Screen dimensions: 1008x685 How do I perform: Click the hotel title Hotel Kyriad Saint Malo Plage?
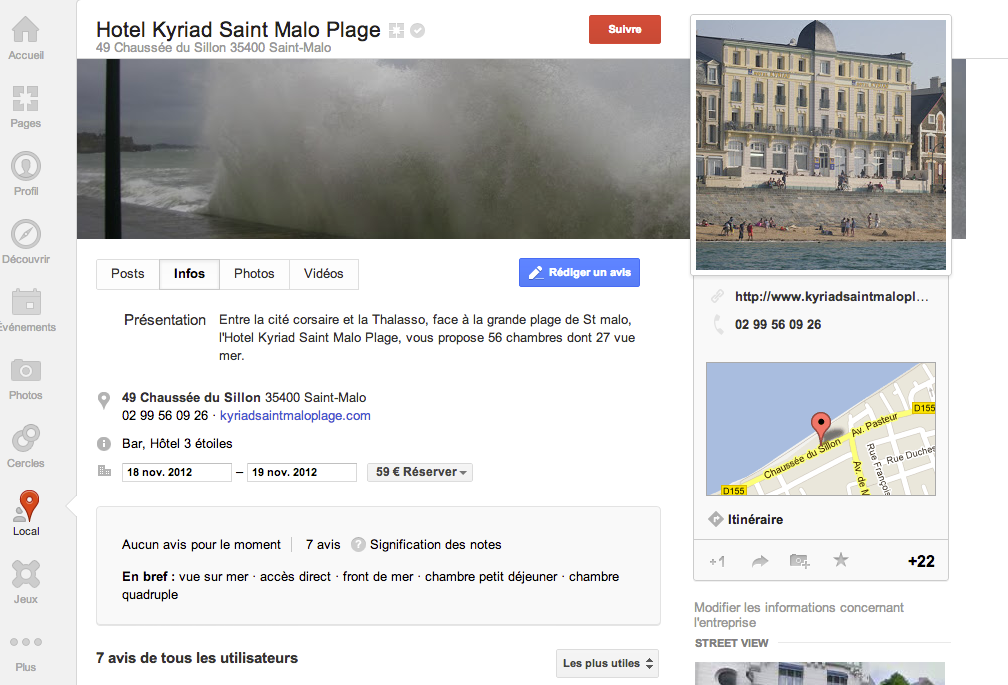[x=238, y=30]
